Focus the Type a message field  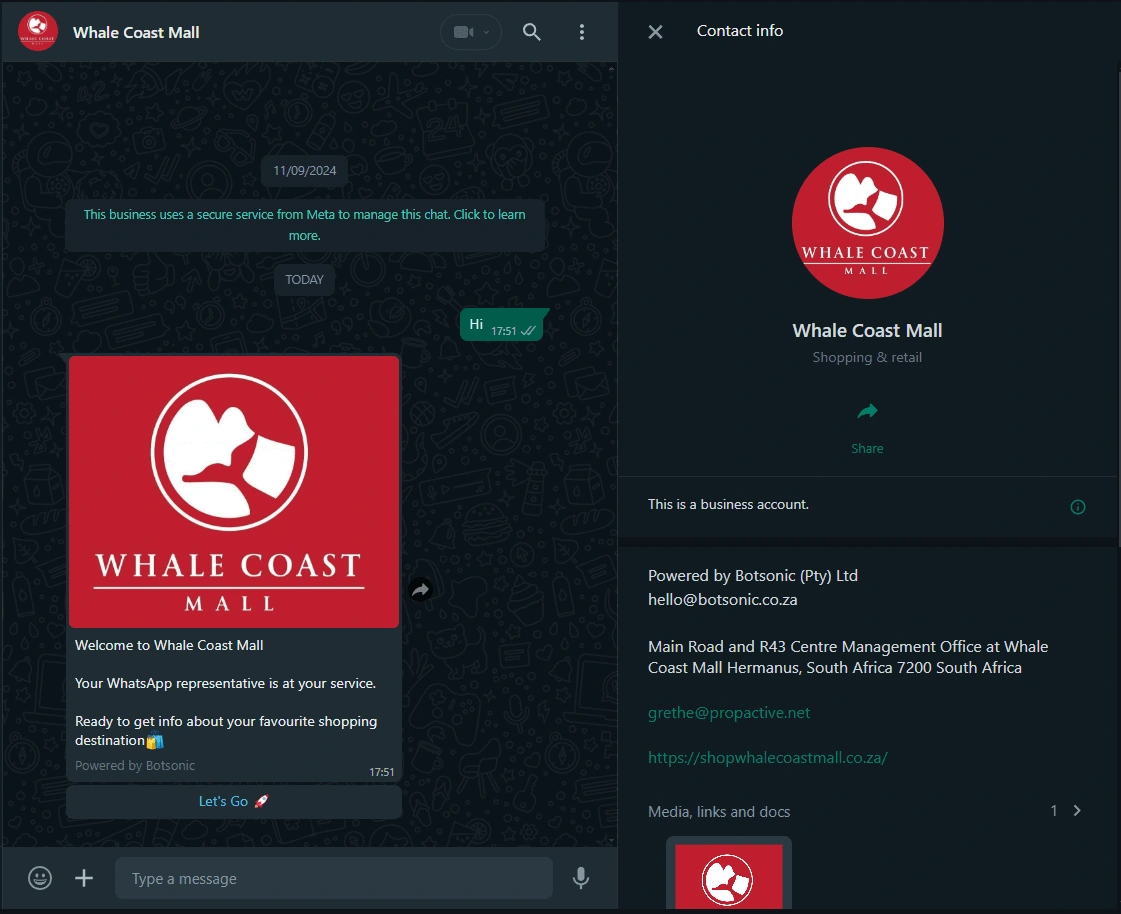334,878
